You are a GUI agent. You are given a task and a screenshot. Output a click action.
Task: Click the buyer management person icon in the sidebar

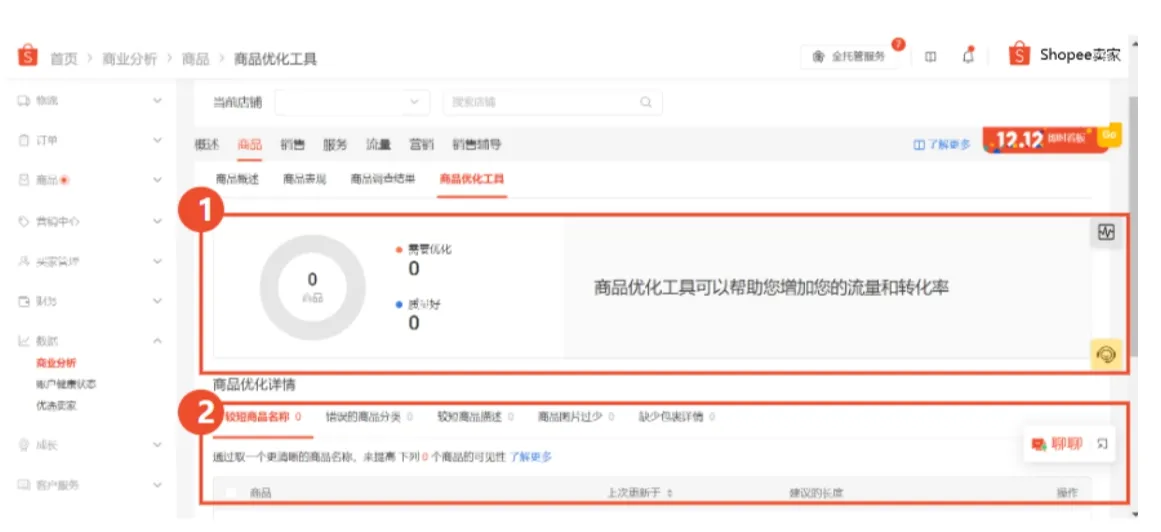[24, 261]
